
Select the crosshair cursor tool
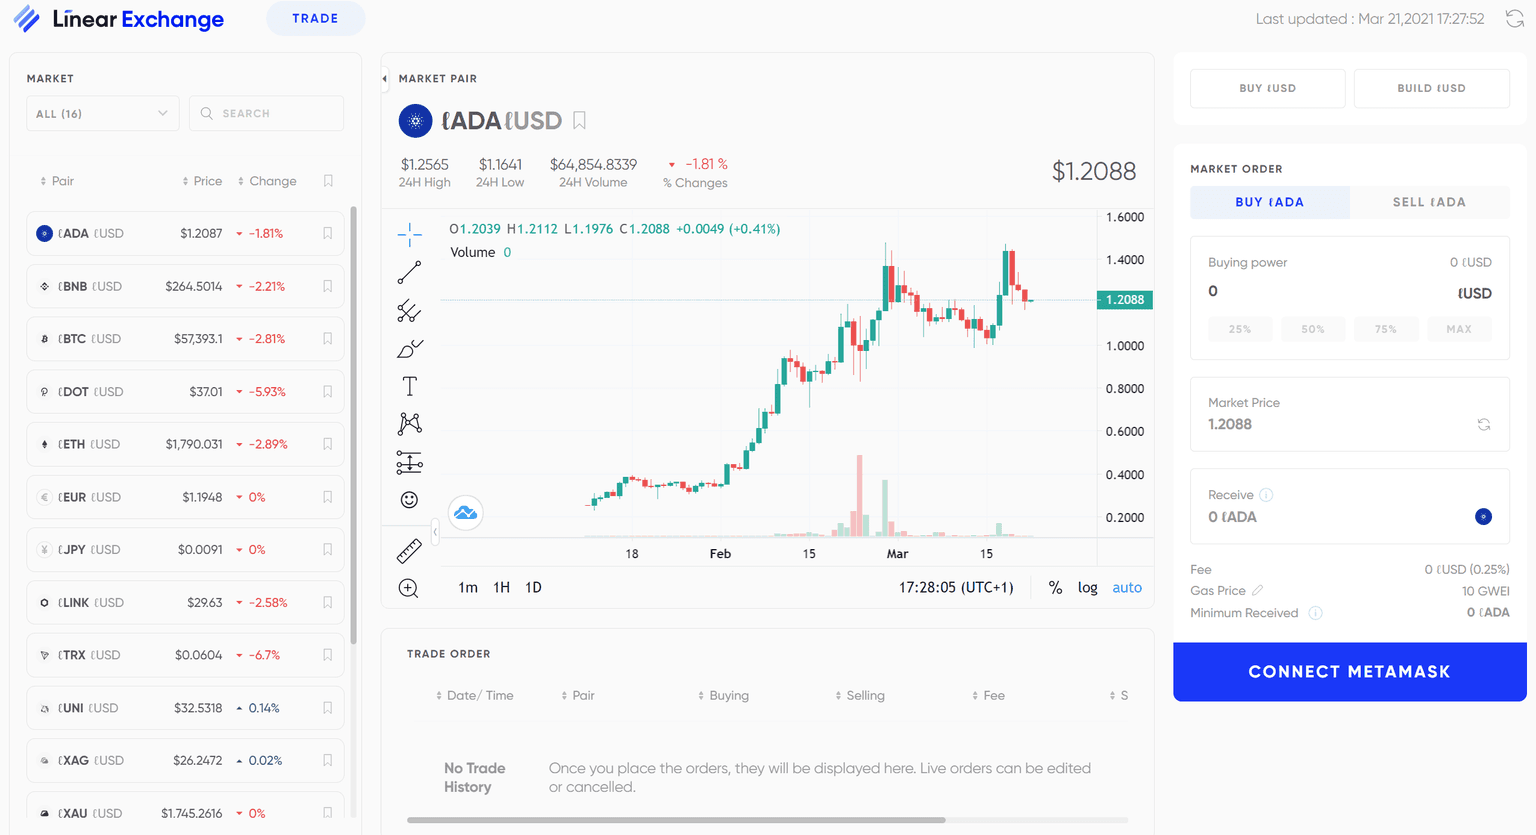coord(409,235)
